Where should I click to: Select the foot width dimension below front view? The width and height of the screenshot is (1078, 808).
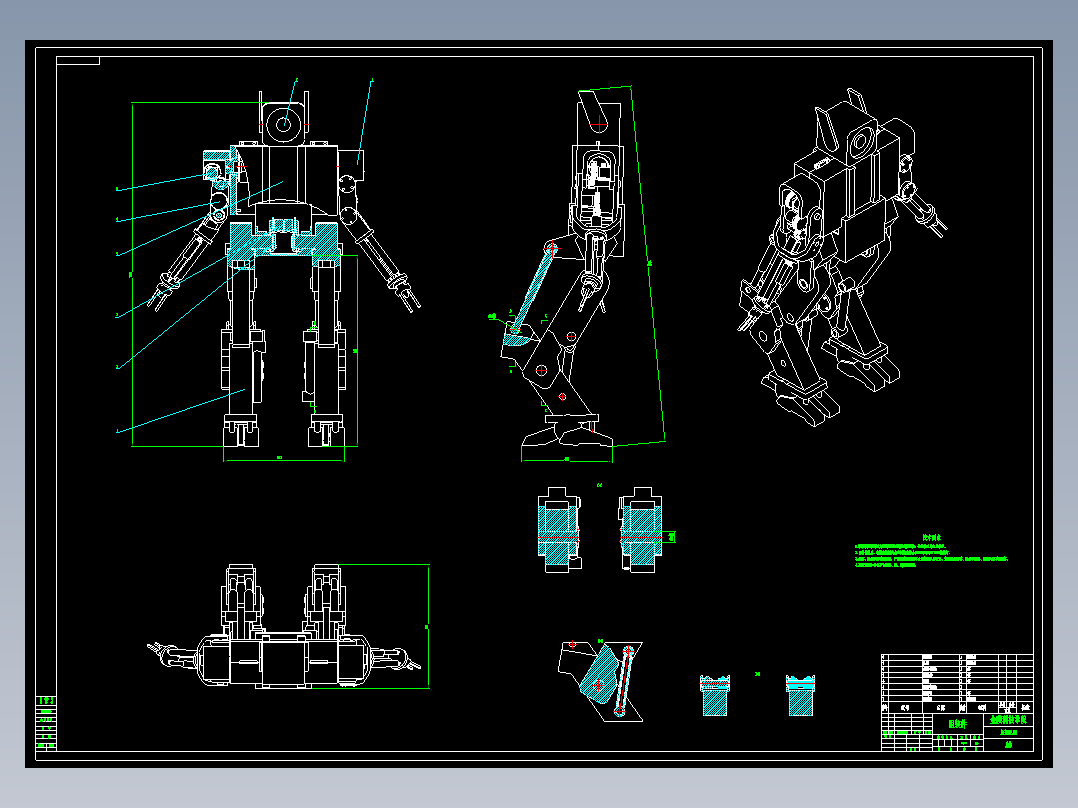(283, 459)
